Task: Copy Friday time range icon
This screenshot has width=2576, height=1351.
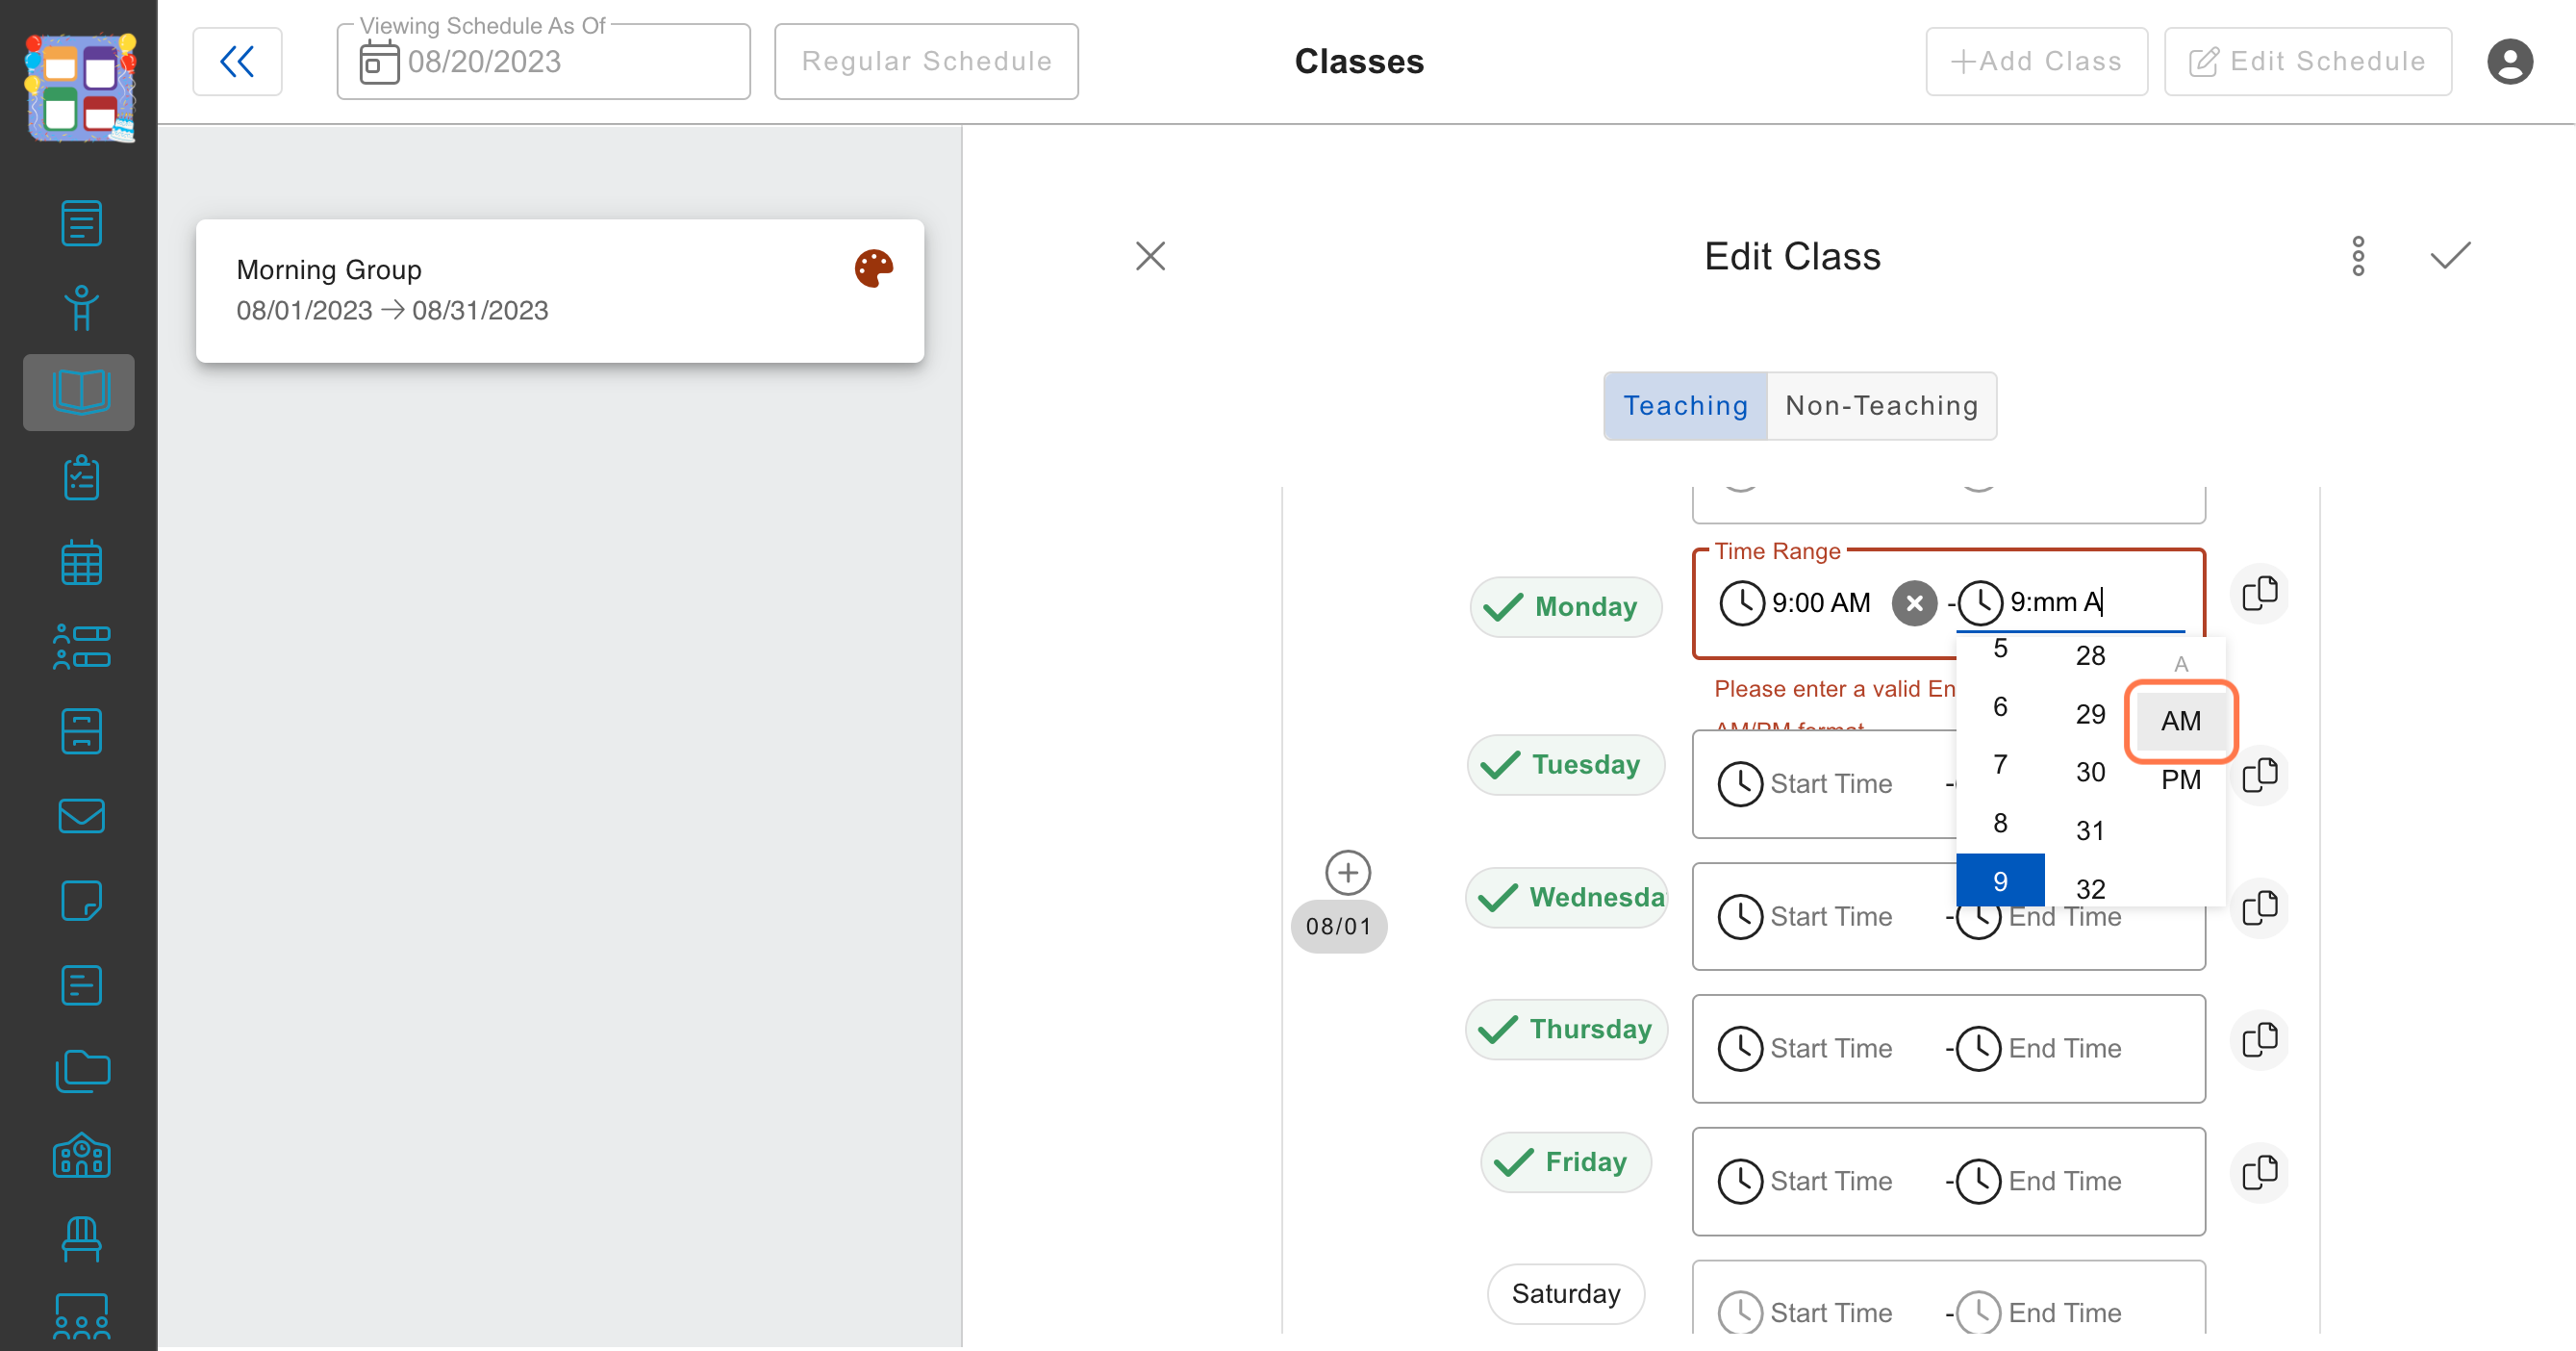Action: pyautogui.click(x=2259, y=1172)
